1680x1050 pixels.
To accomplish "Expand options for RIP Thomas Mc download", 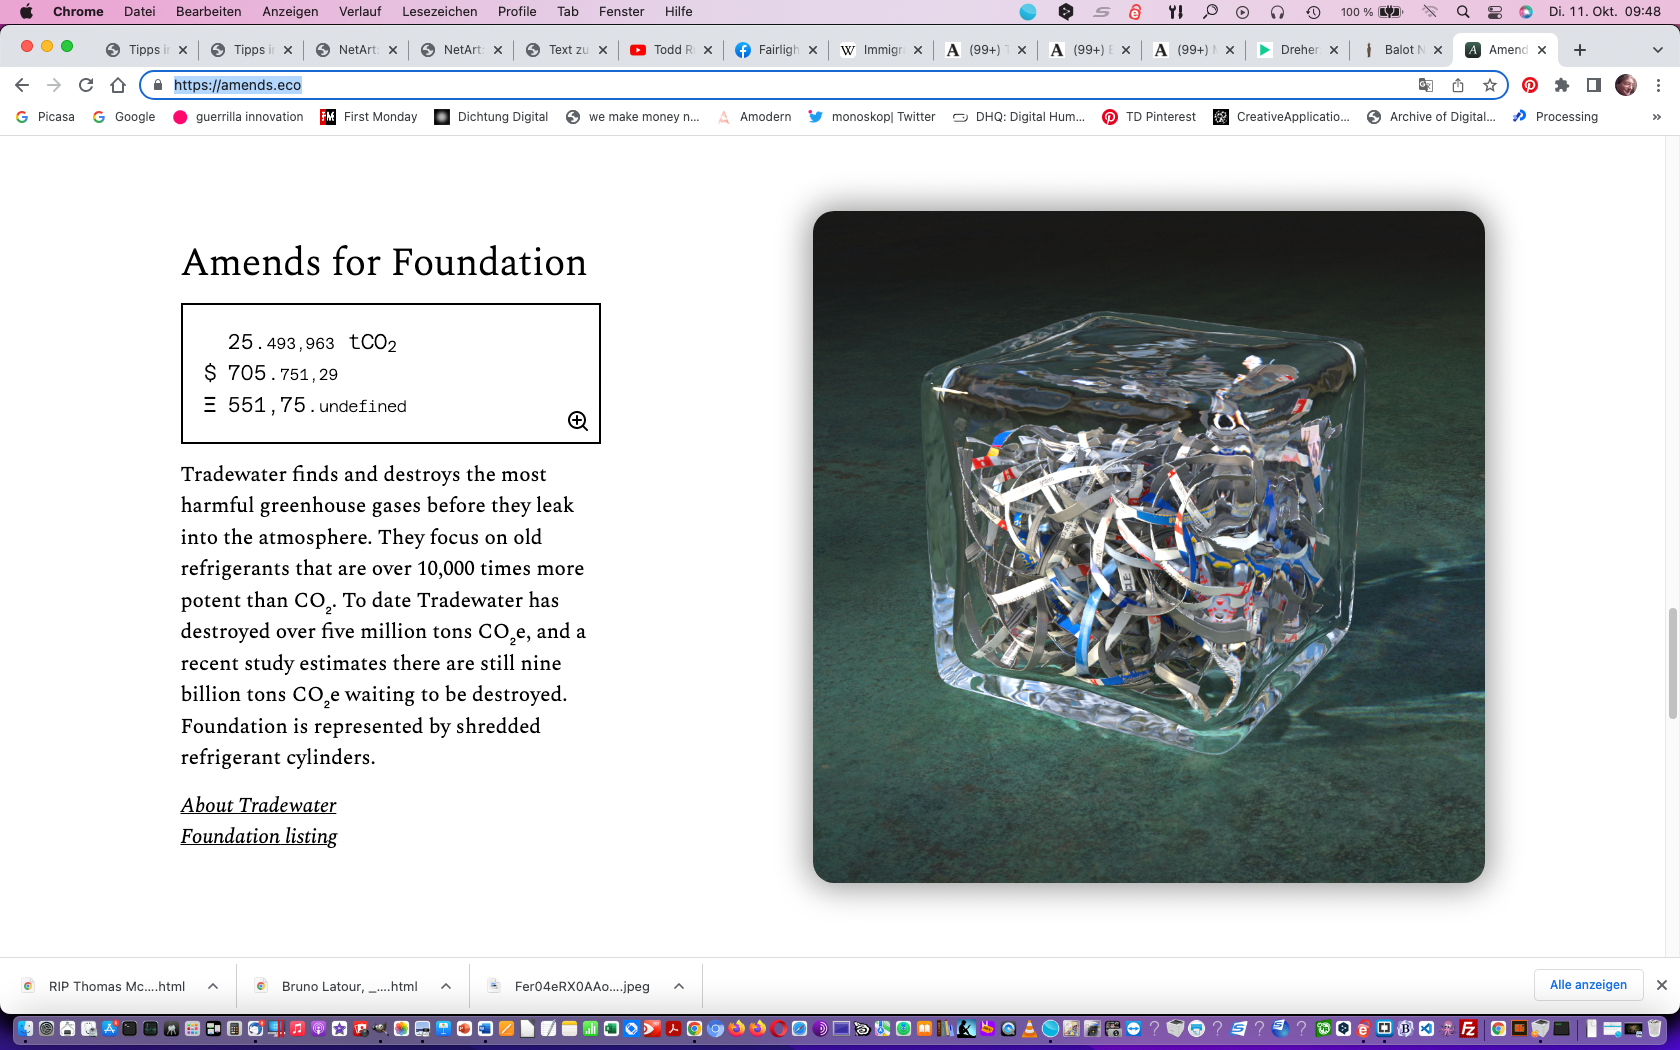I will [x=213, y=986].
